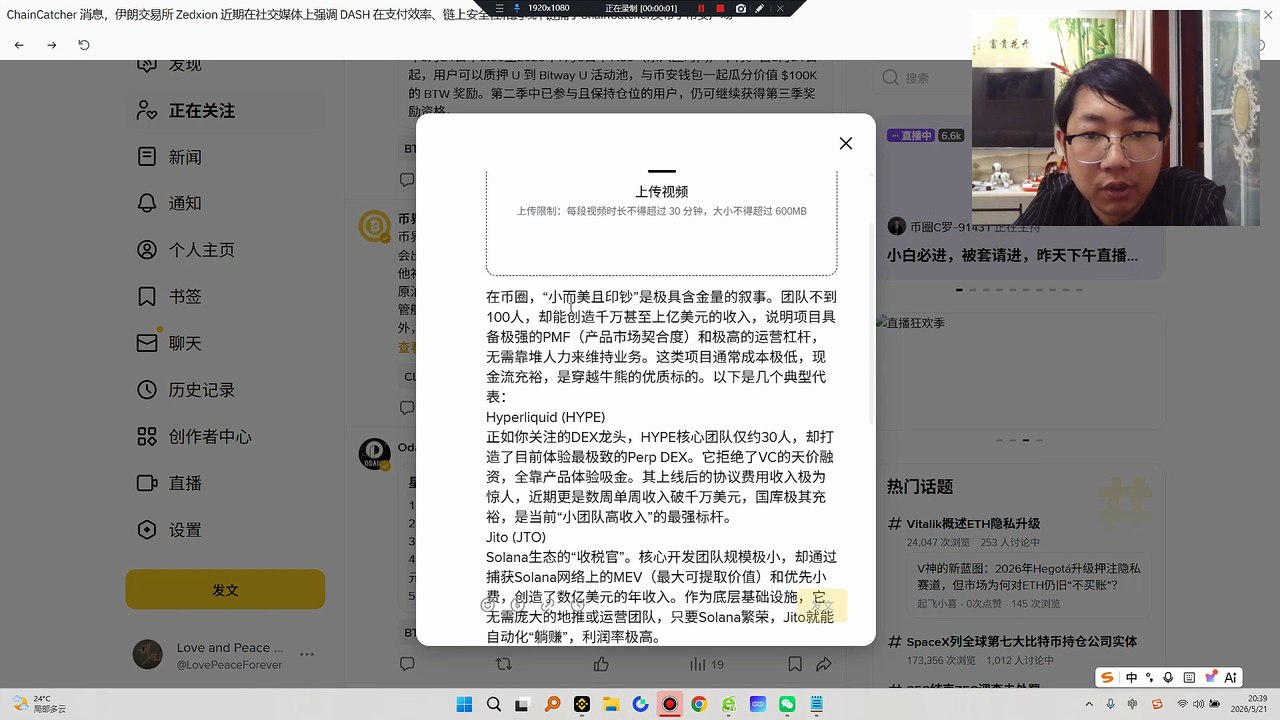Image resolution: width=1280 pixels, height=720 pixels.
Task: Open Windows taskbar search
Action: click(496, 704)
